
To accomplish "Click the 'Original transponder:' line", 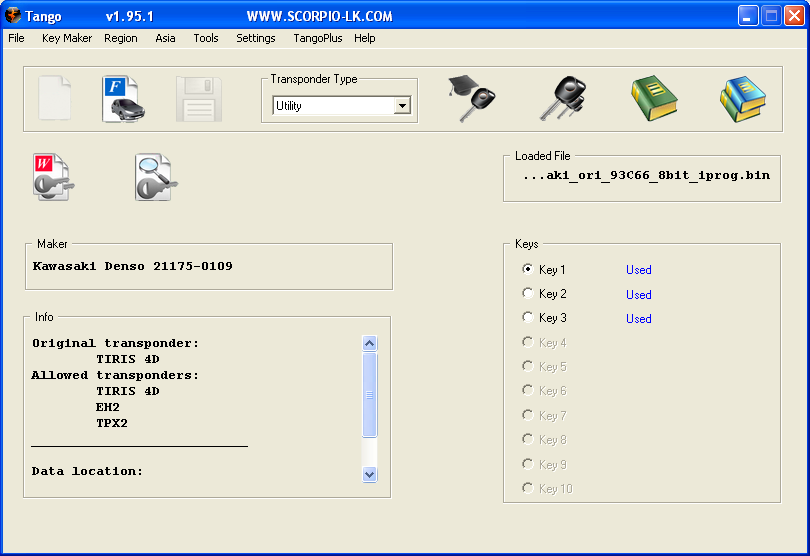I will click(115, 343).
